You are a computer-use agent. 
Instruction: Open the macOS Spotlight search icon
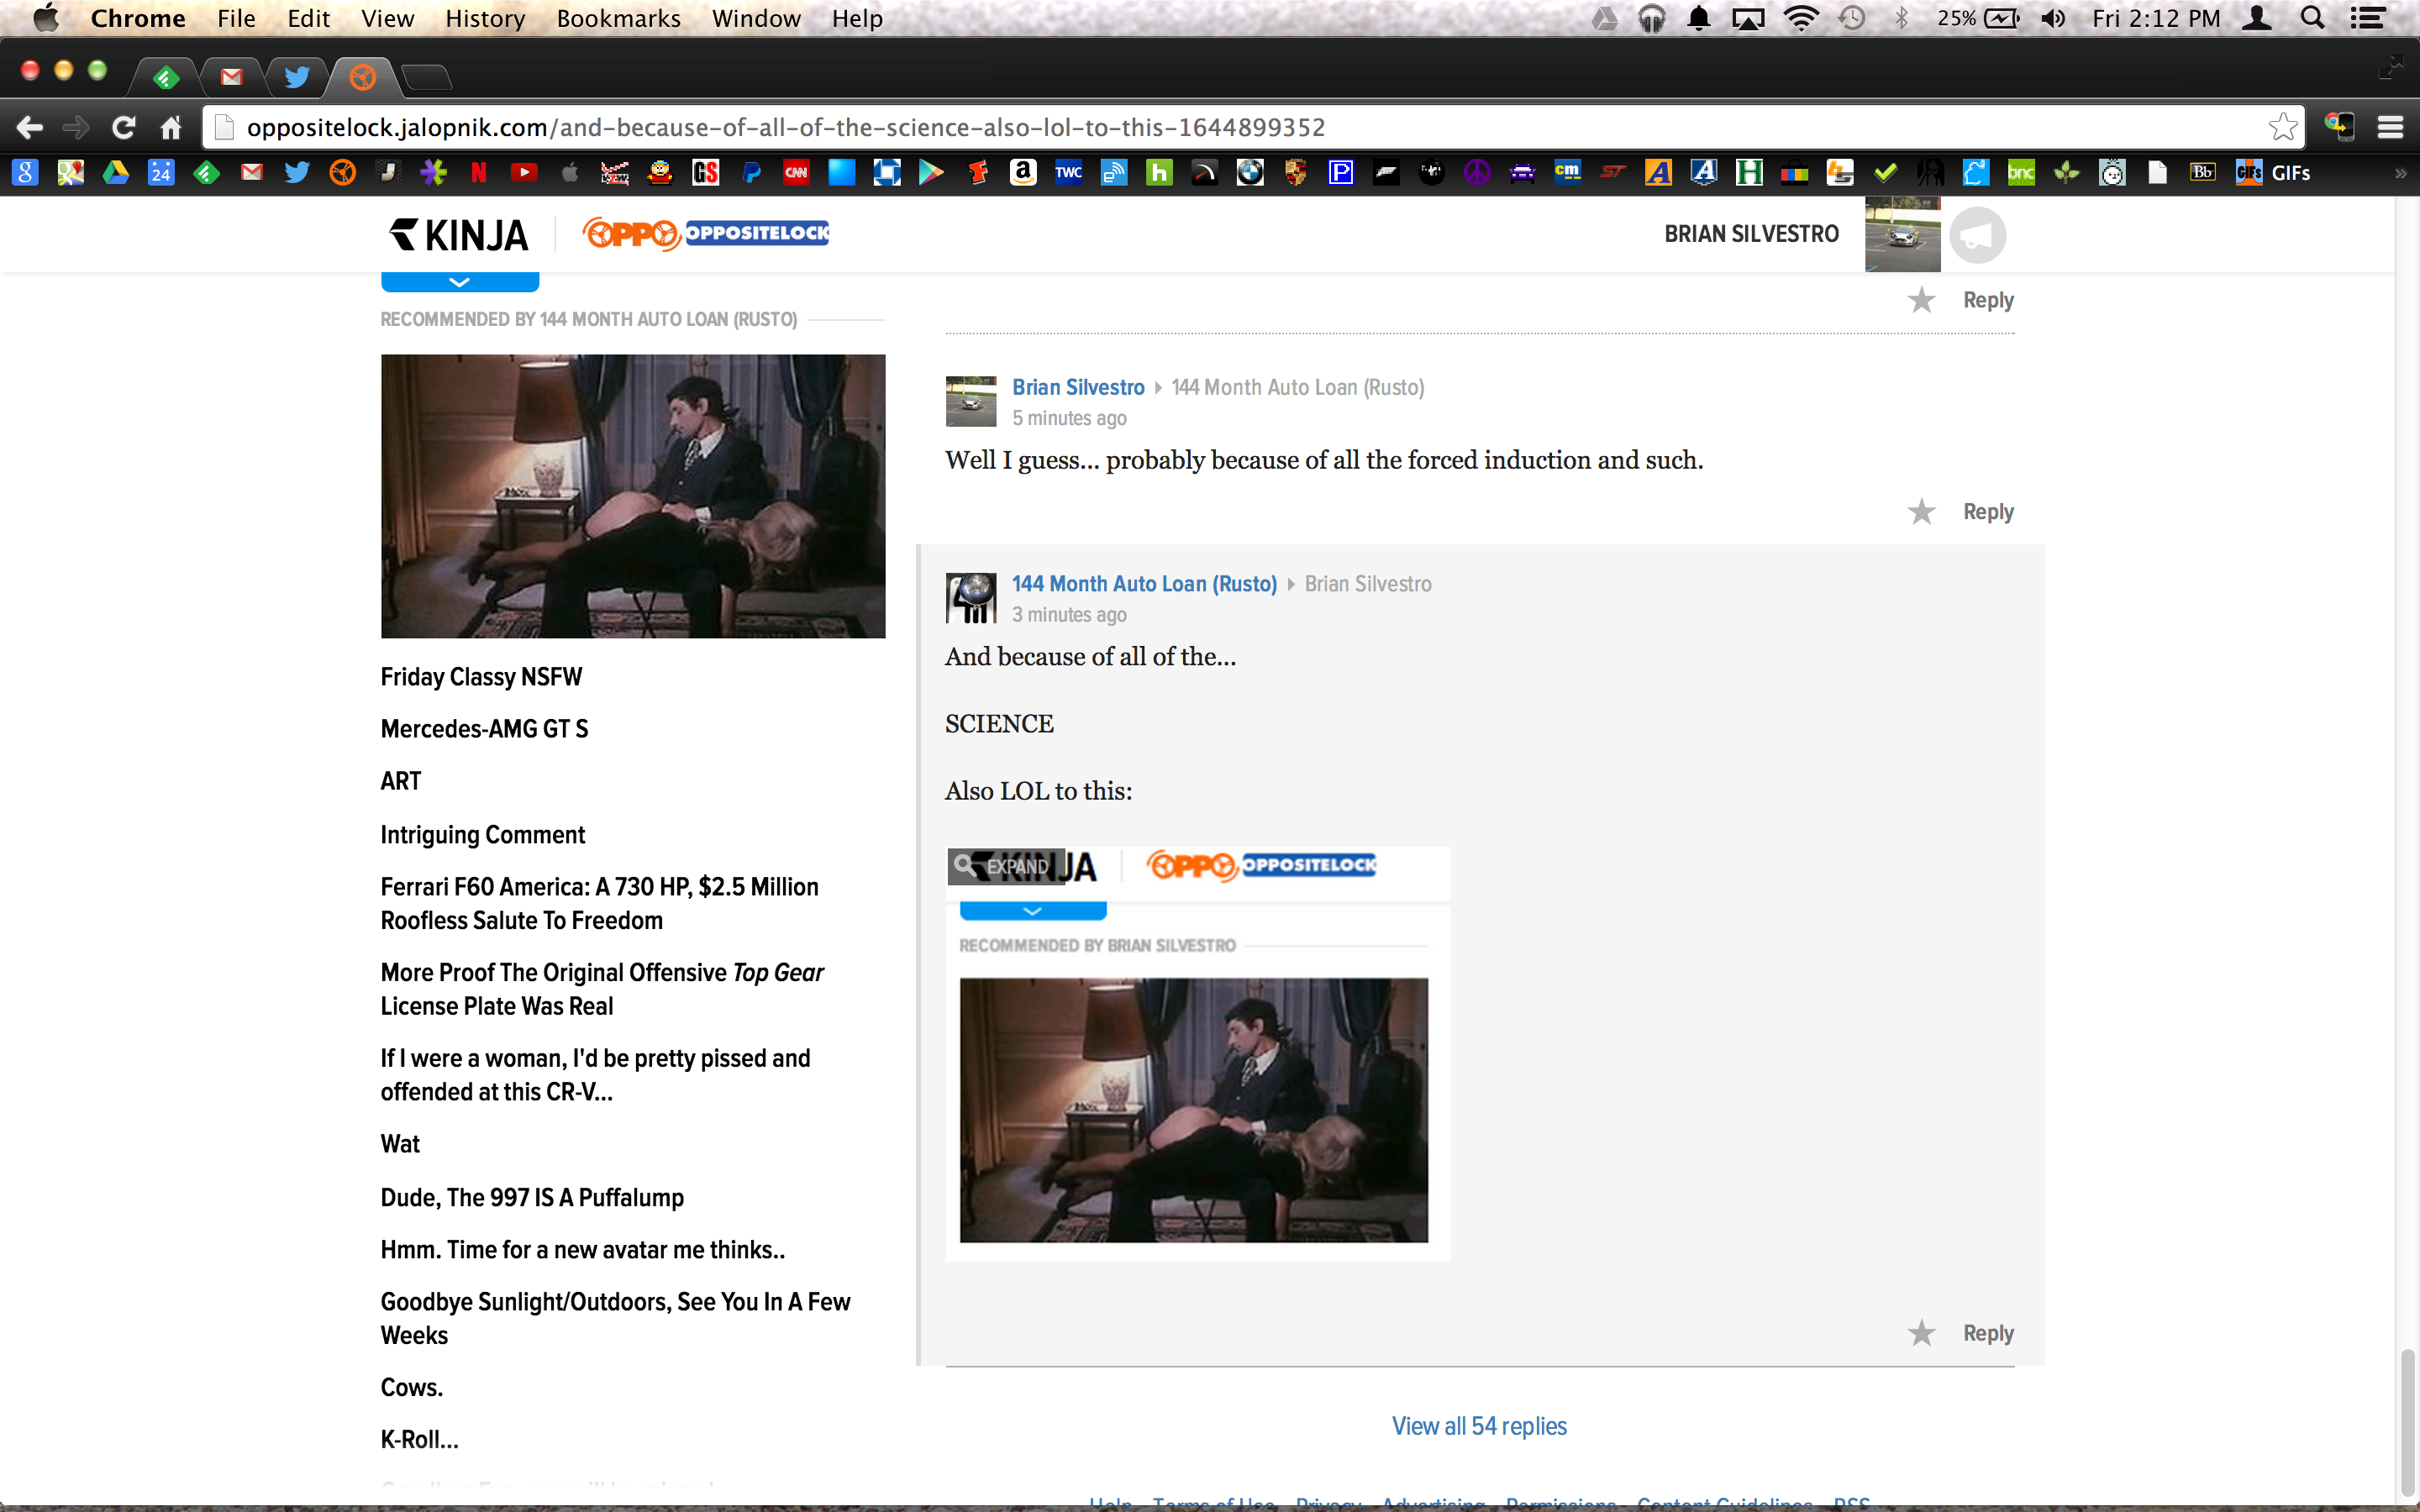coord(2312,18)
